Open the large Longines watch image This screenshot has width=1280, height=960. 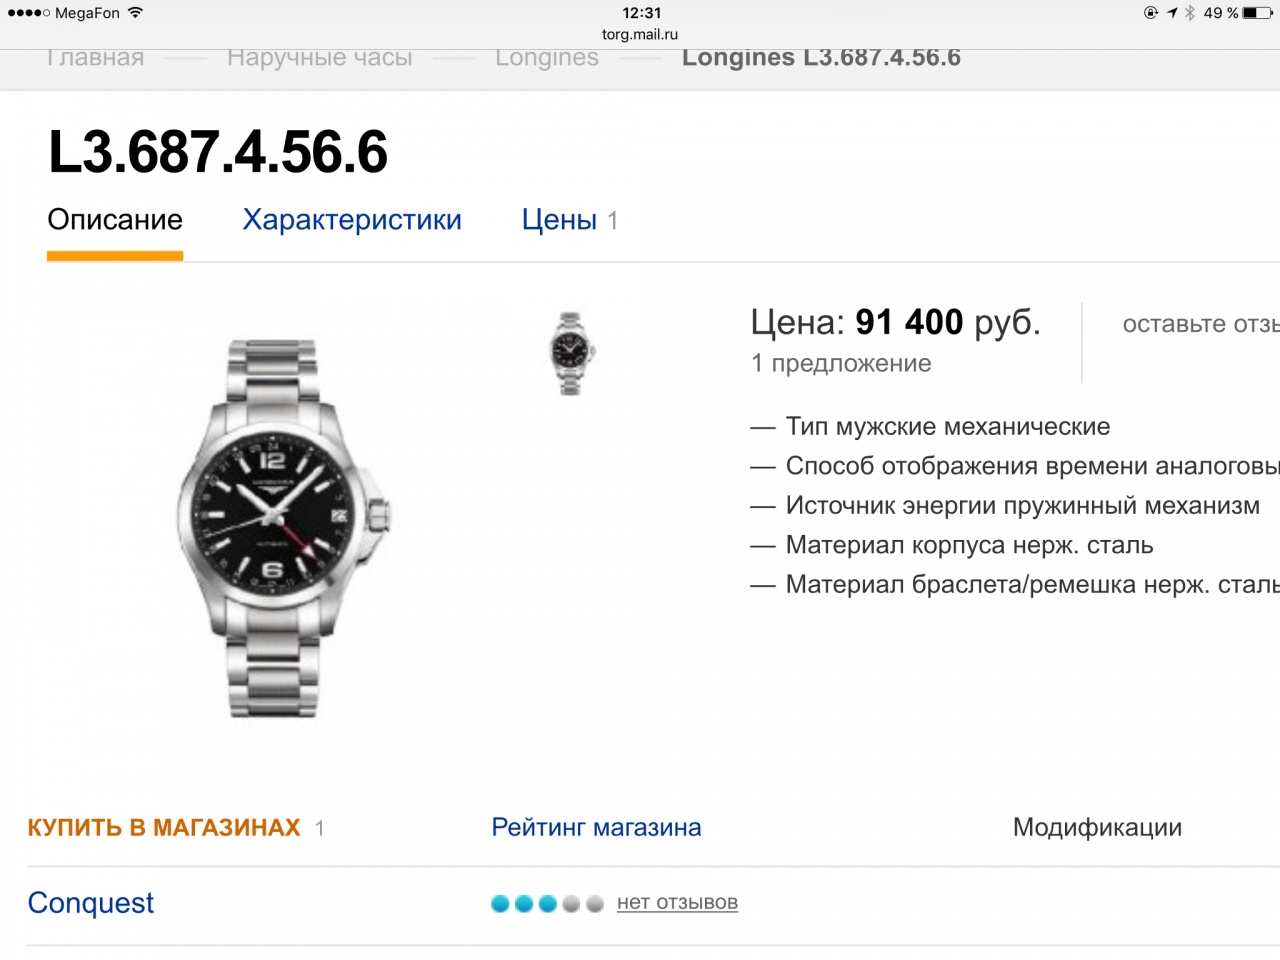pos(284,528)
